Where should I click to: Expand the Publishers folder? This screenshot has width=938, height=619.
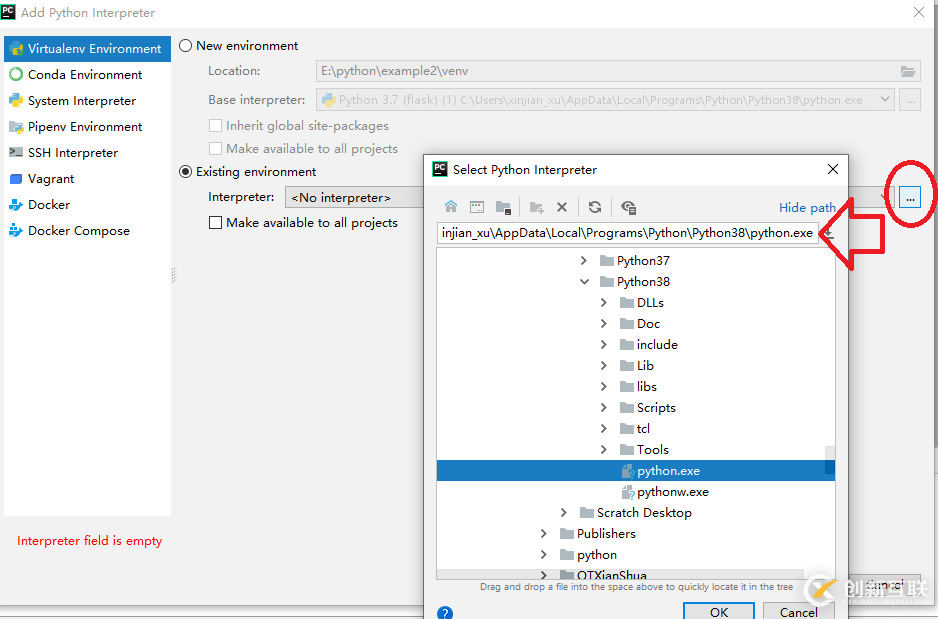(x=543, y=533)
